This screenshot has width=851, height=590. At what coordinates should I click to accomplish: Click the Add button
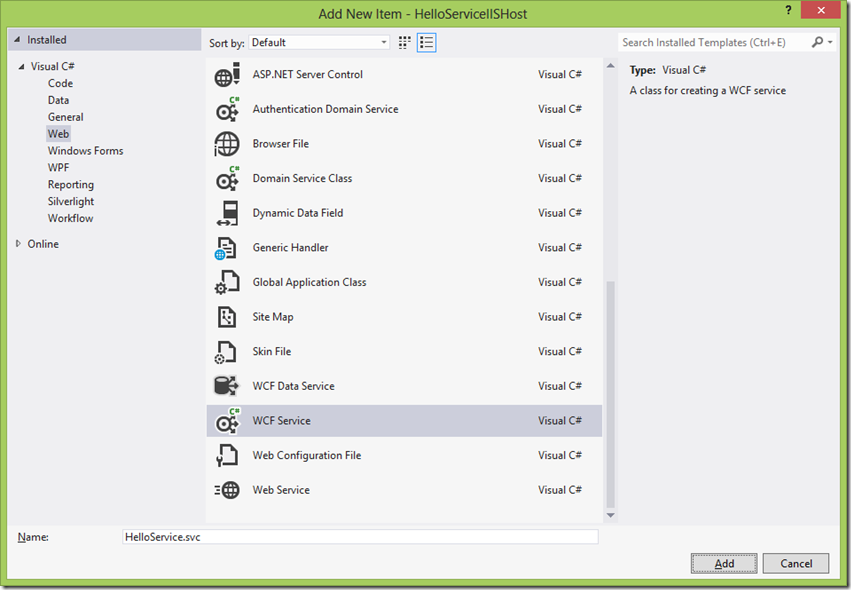tap(724, 563)
